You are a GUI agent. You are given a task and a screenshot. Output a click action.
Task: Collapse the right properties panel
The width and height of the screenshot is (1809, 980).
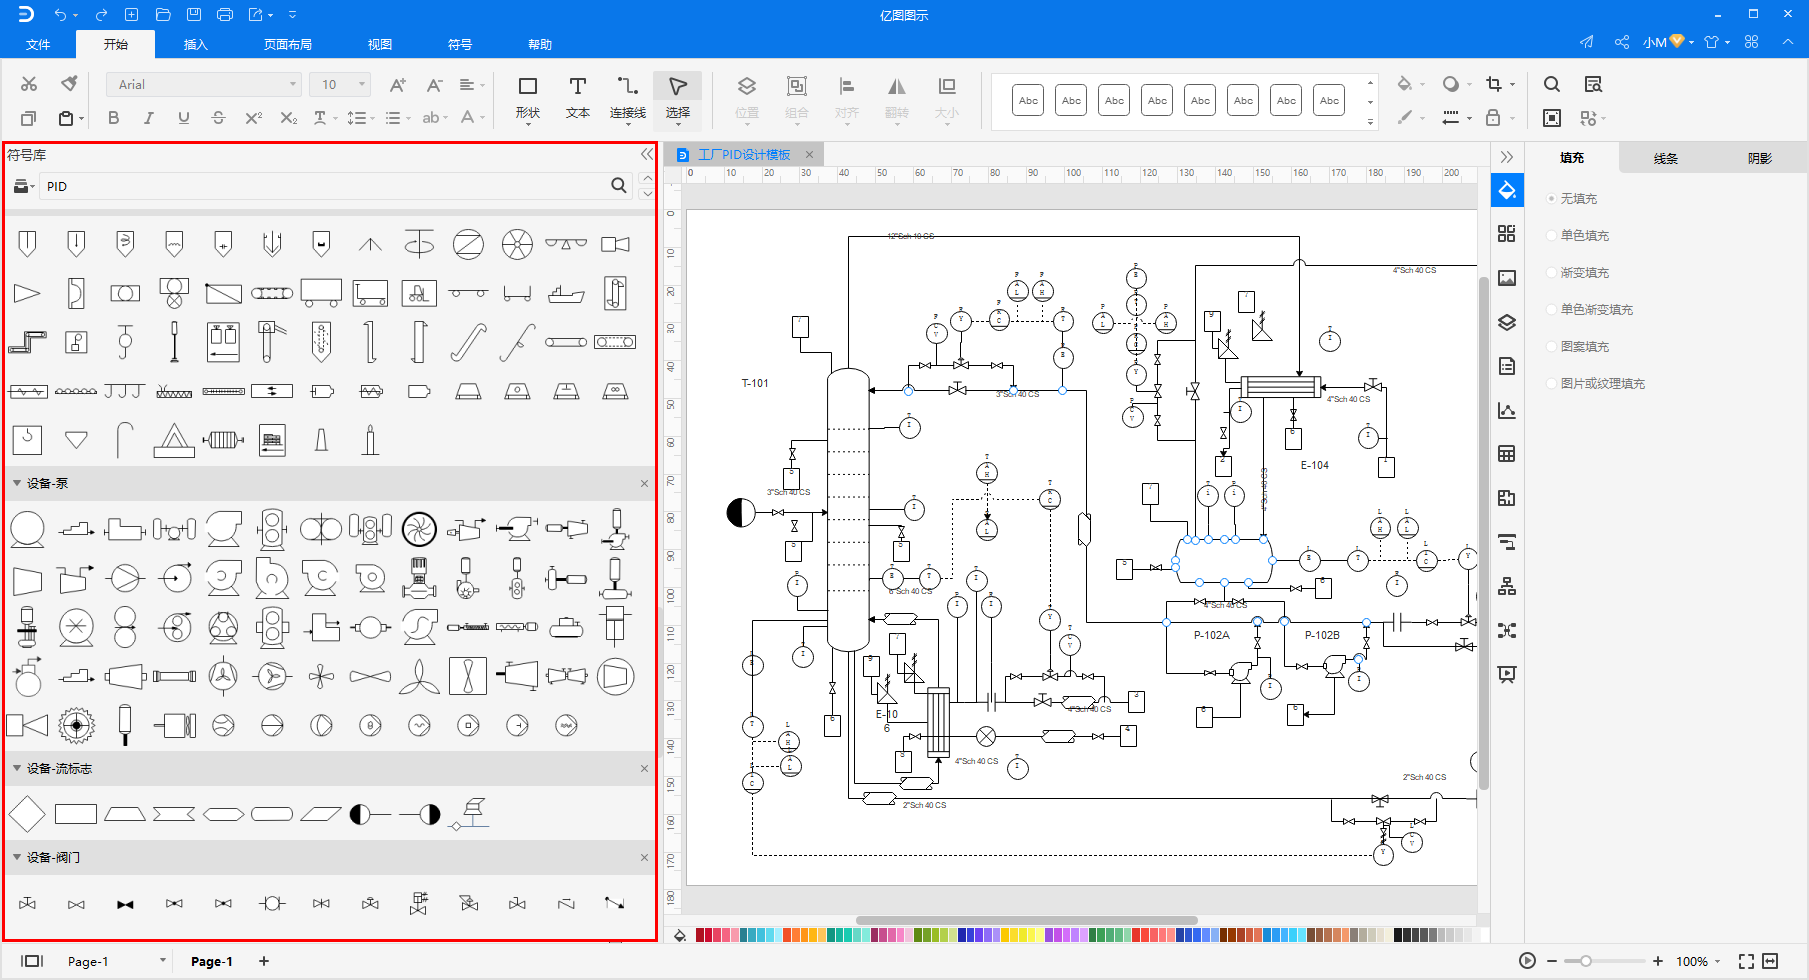[x=1507, y=157]
